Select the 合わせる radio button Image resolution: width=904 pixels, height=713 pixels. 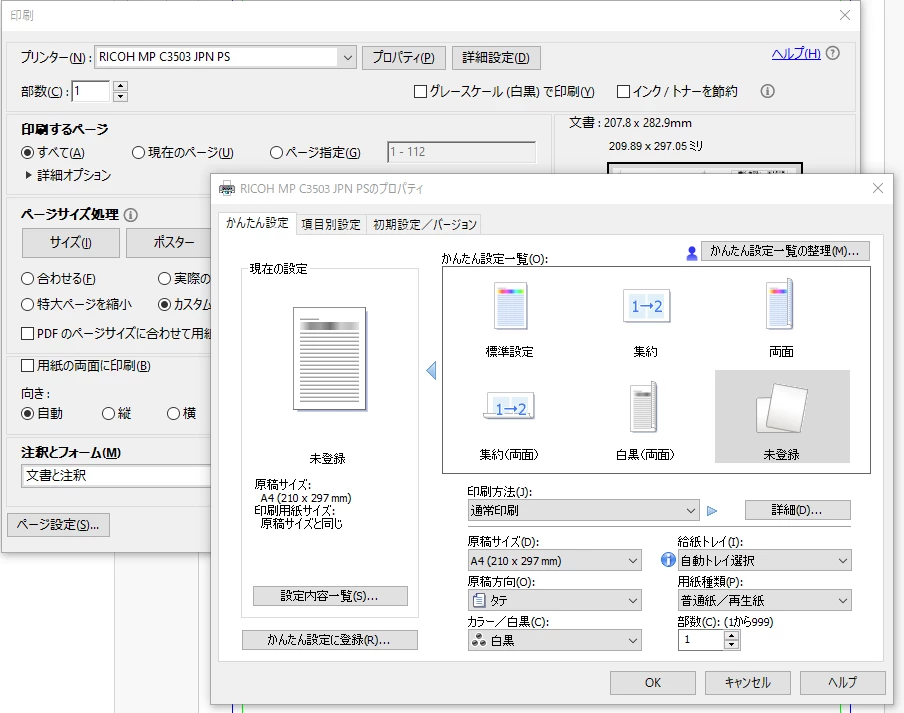(x=27, y=279)
